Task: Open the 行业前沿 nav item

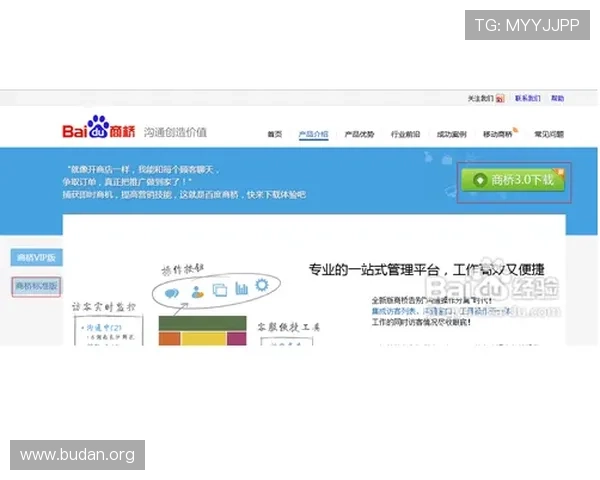Action: (405, 134)
